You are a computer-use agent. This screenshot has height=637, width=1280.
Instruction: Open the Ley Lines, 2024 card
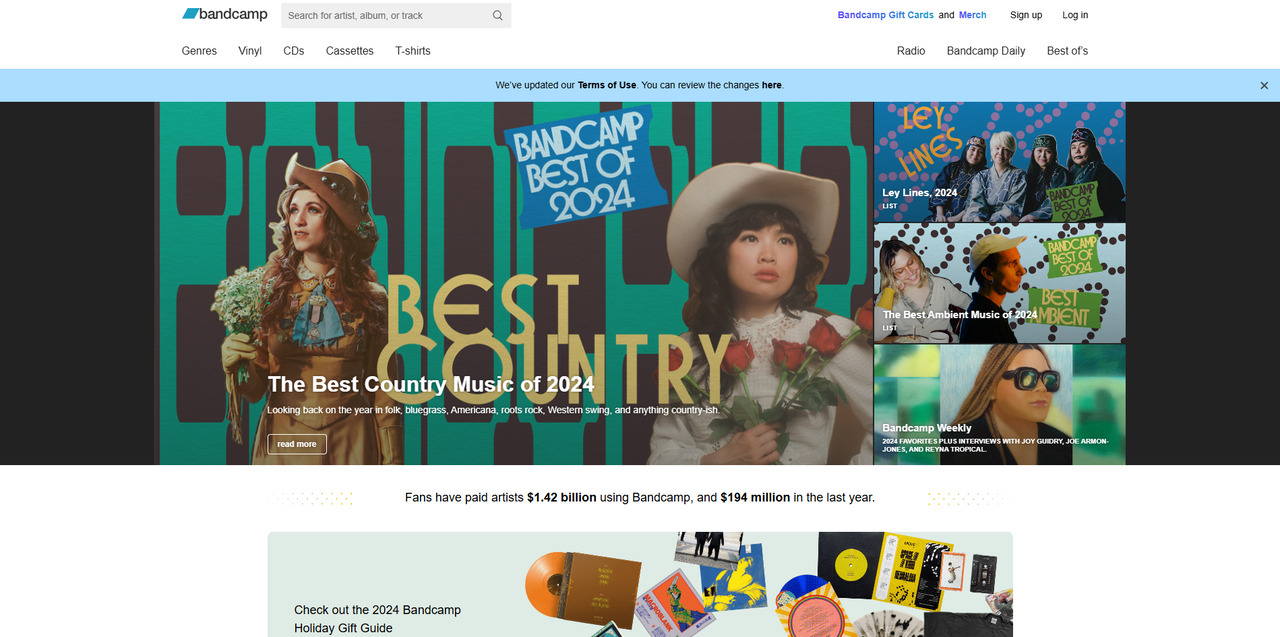1000,162
